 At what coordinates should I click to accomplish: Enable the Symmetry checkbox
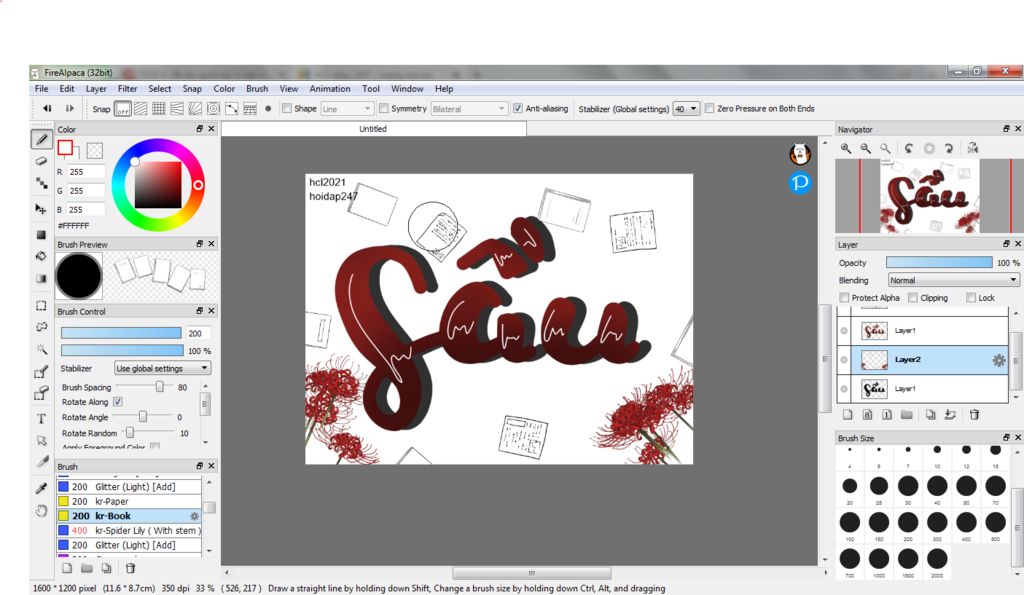(x=384, y=108)
